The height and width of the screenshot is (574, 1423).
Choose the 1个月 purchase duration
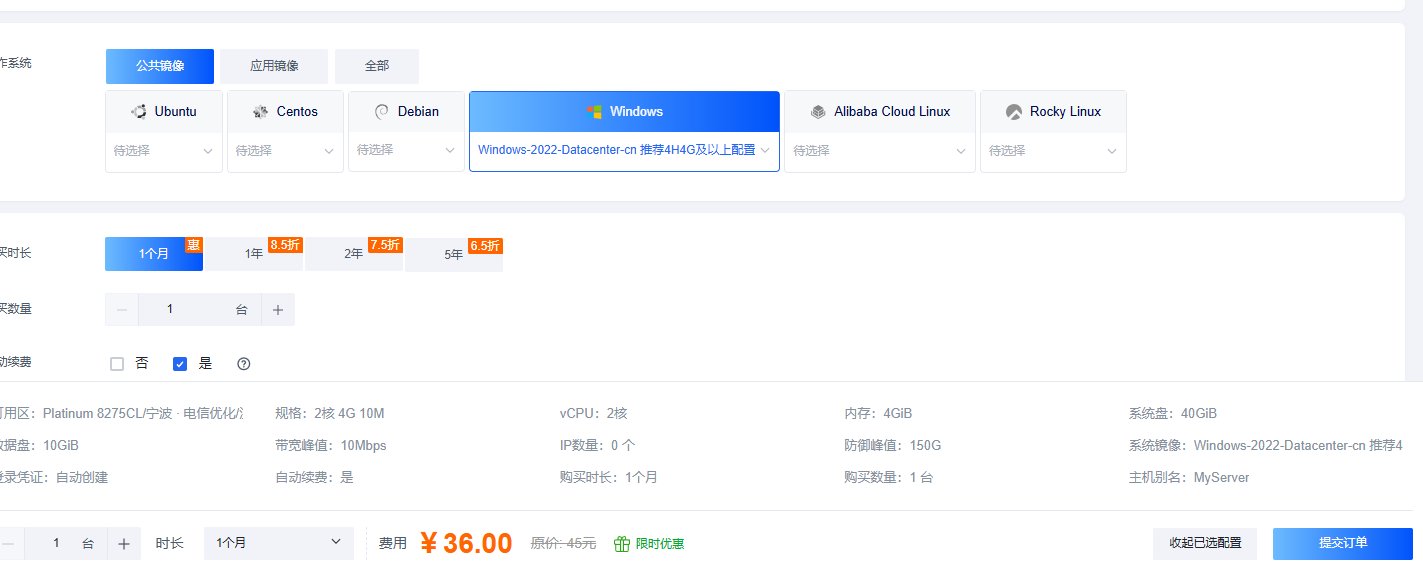tap(154, 254)
